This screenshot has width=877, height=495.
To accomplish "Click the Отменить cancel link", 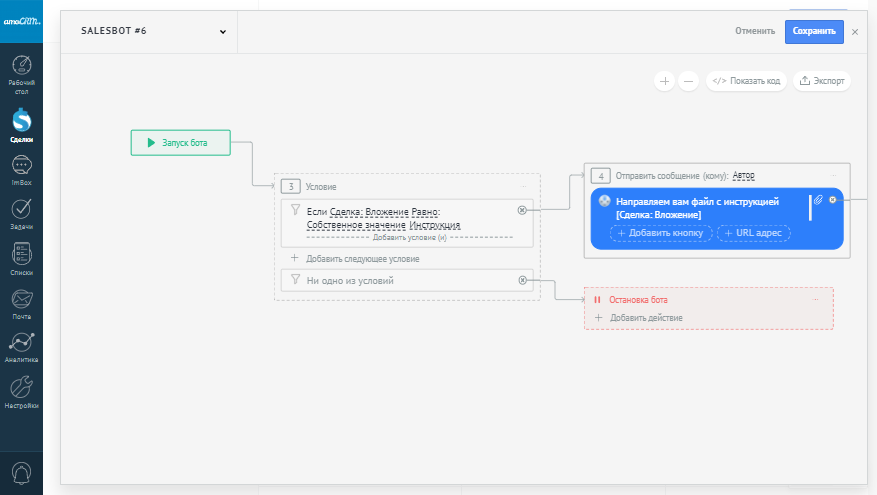I will coord(755,31).
